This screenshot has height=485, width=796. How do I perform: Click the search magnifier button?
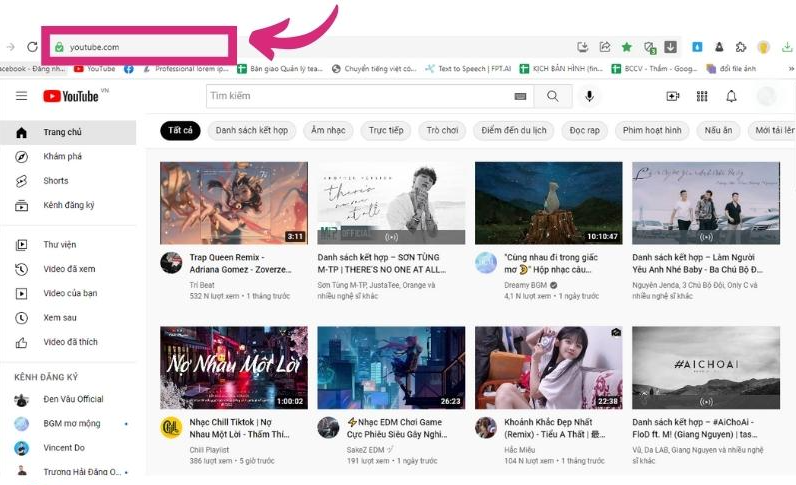click(x=553, y=96)
